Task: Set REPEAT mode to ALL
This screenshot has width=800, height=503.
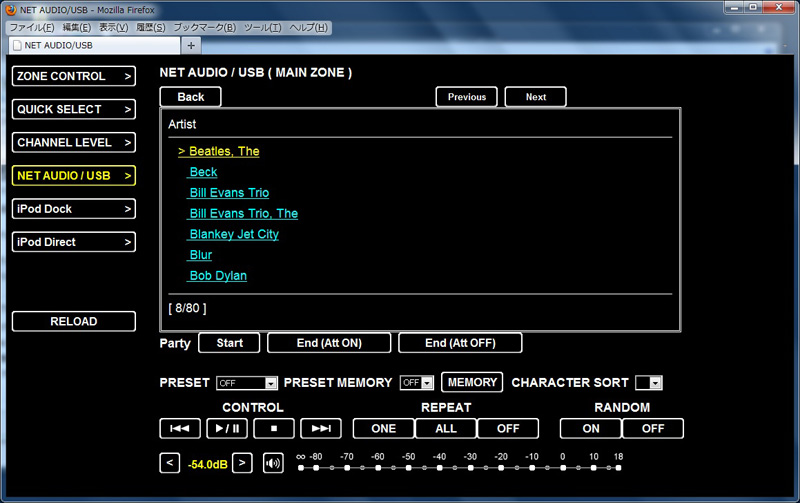Action: (x=446, y=428)
